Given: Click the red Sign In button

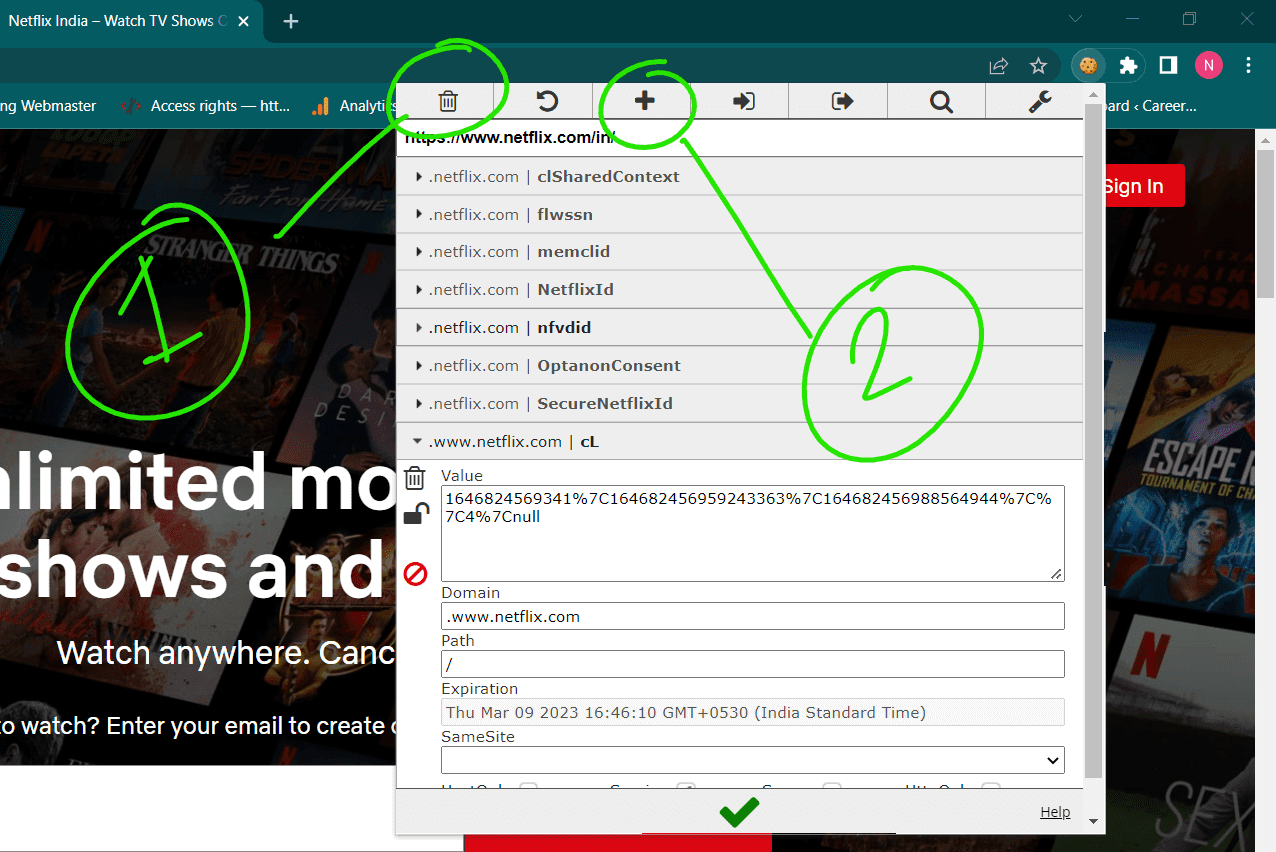Looking at the screenshot, I should (1143, 186).
